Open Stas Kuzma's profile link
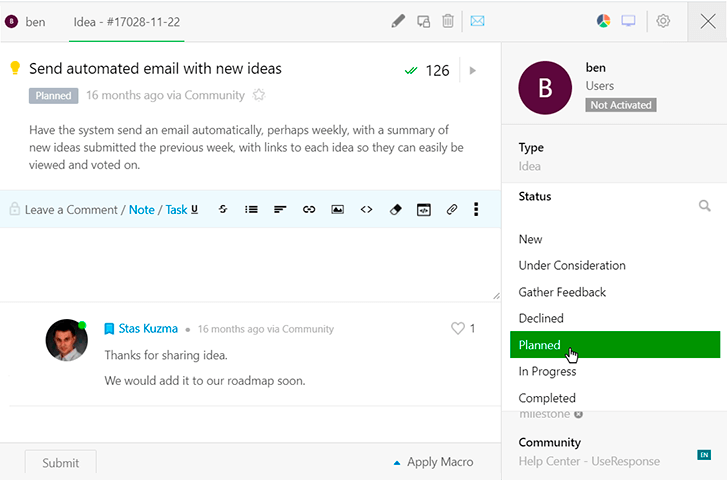Image resolution: width=727 pixels, height=480 pixels. 148,328
